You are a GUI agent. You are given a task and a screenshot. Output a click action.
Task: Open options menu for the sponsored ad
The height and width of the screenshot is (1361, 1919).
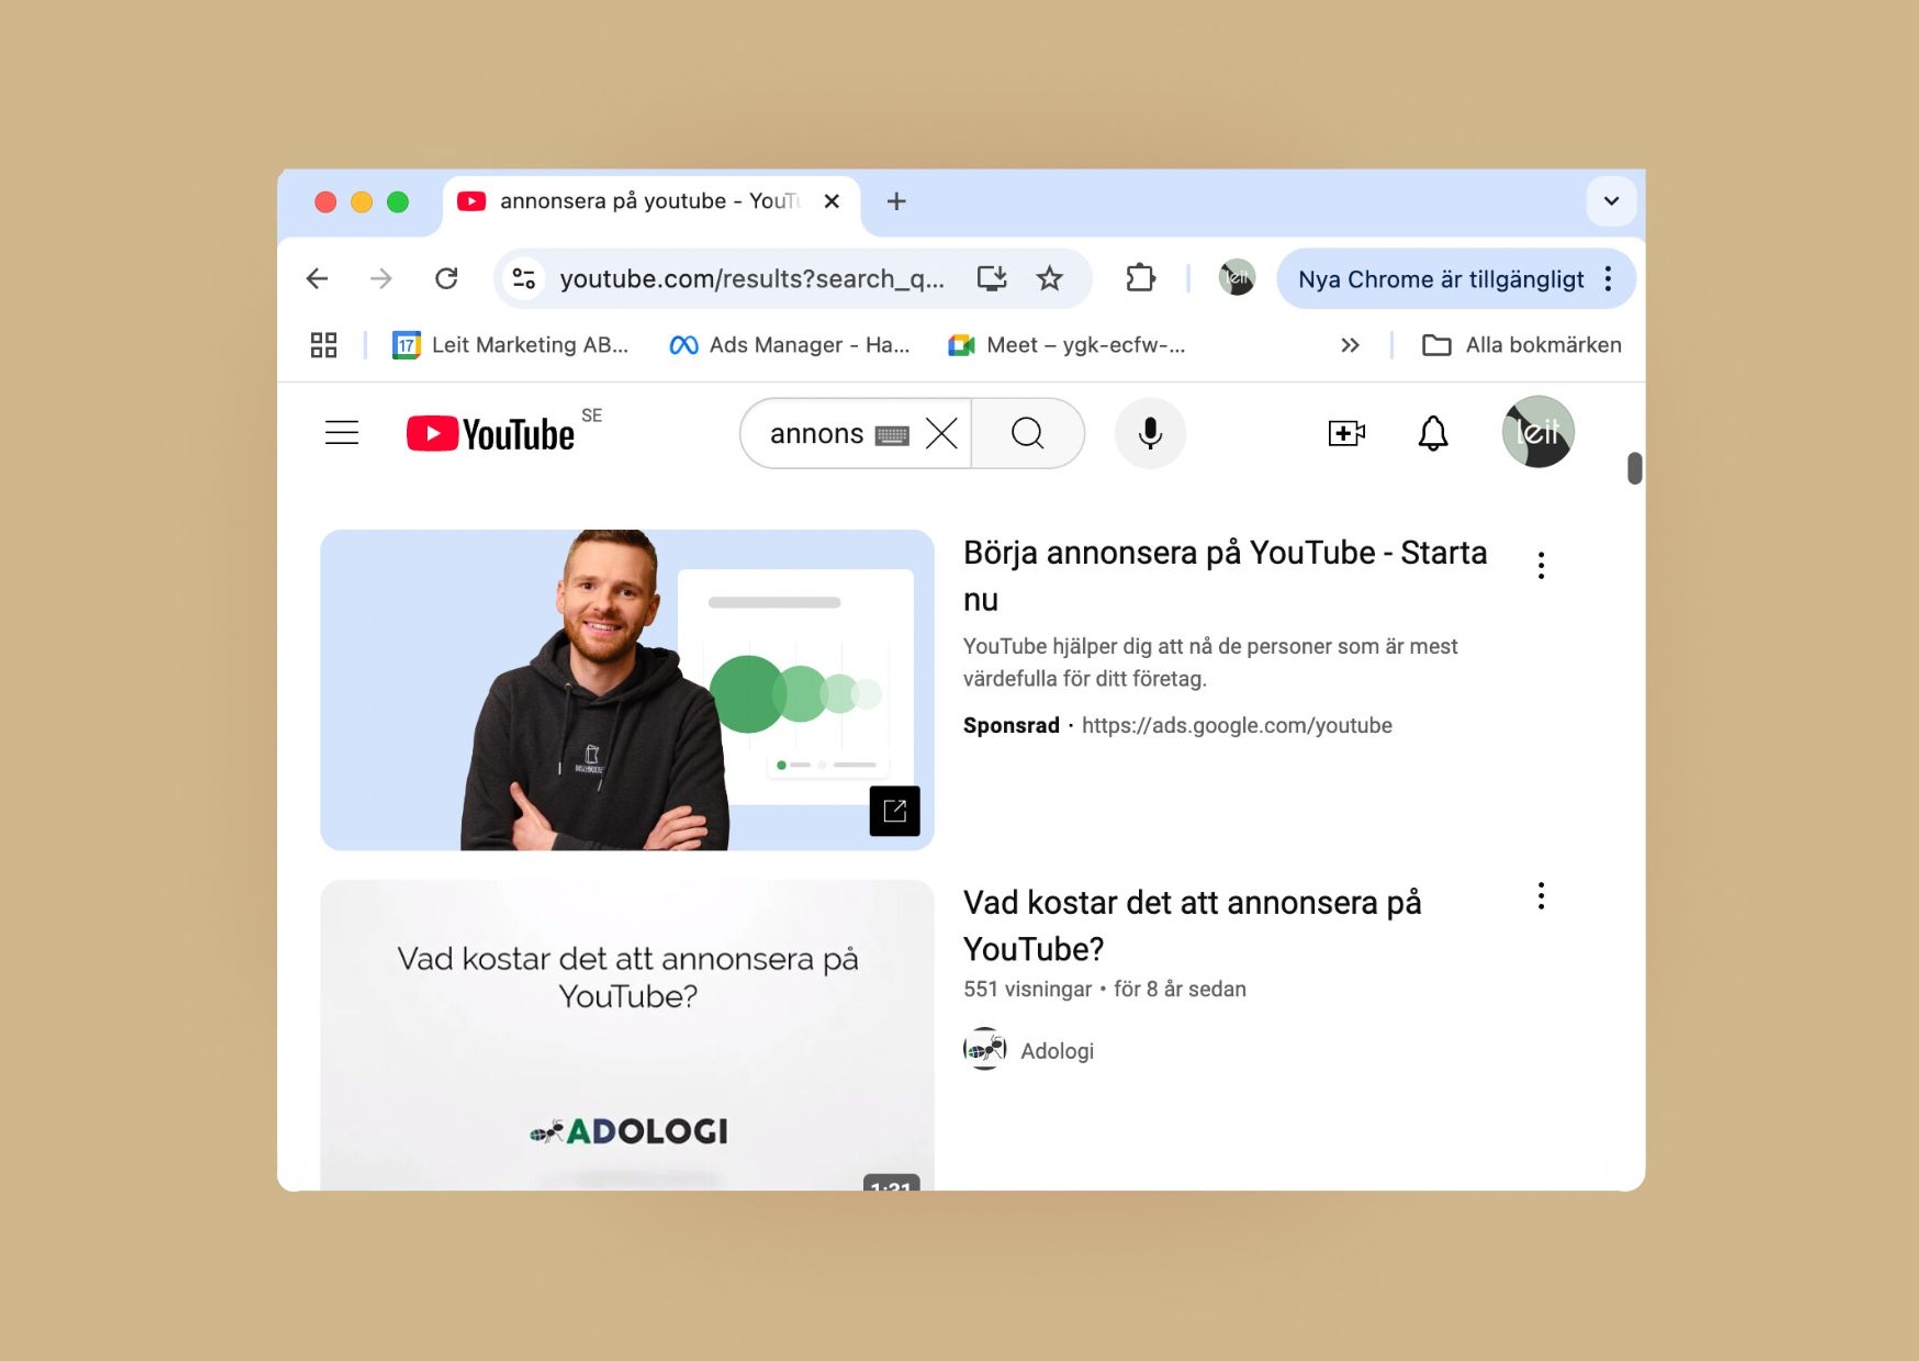[1540, 565]
